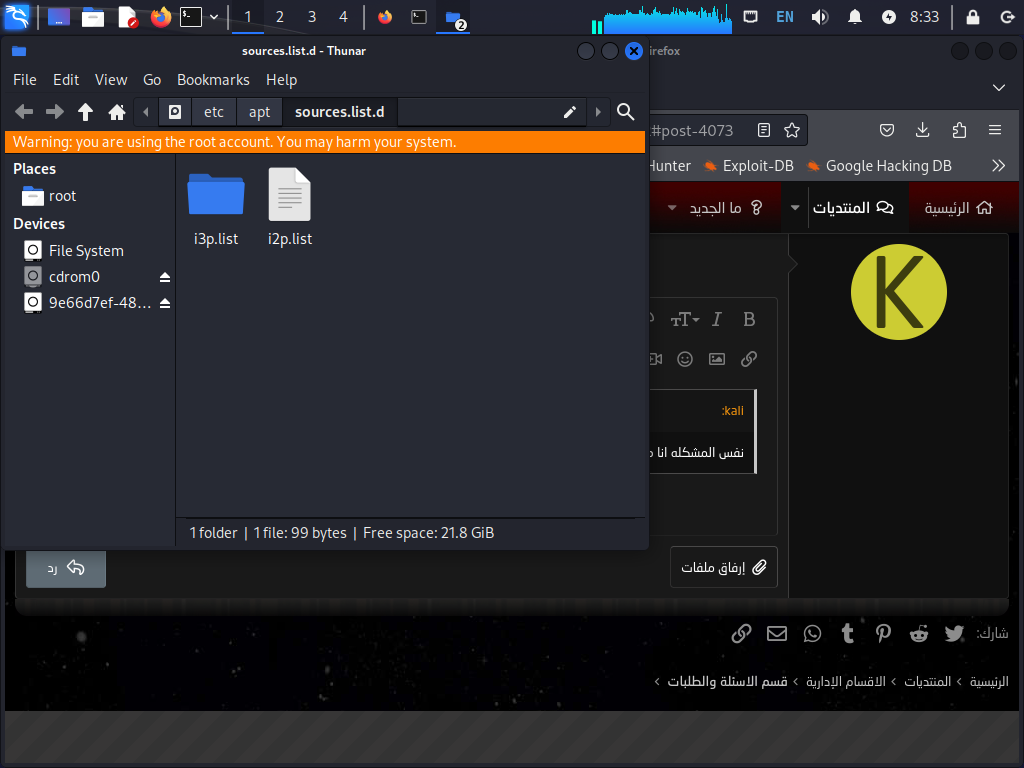The width and height of the screenshot is (1024, 768).
Task: Click إرفاق ملفات attach files button
Action: 724,567
